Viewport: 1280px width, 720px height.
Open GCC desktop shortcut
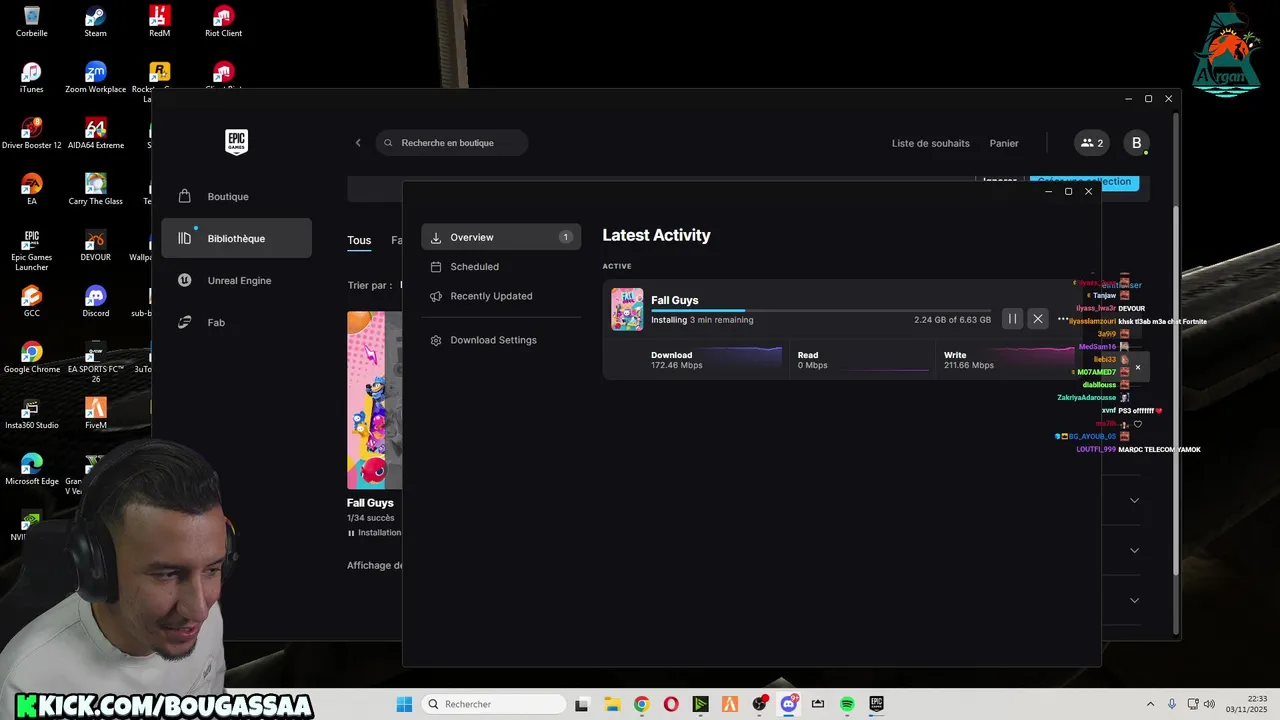(32, 301)
